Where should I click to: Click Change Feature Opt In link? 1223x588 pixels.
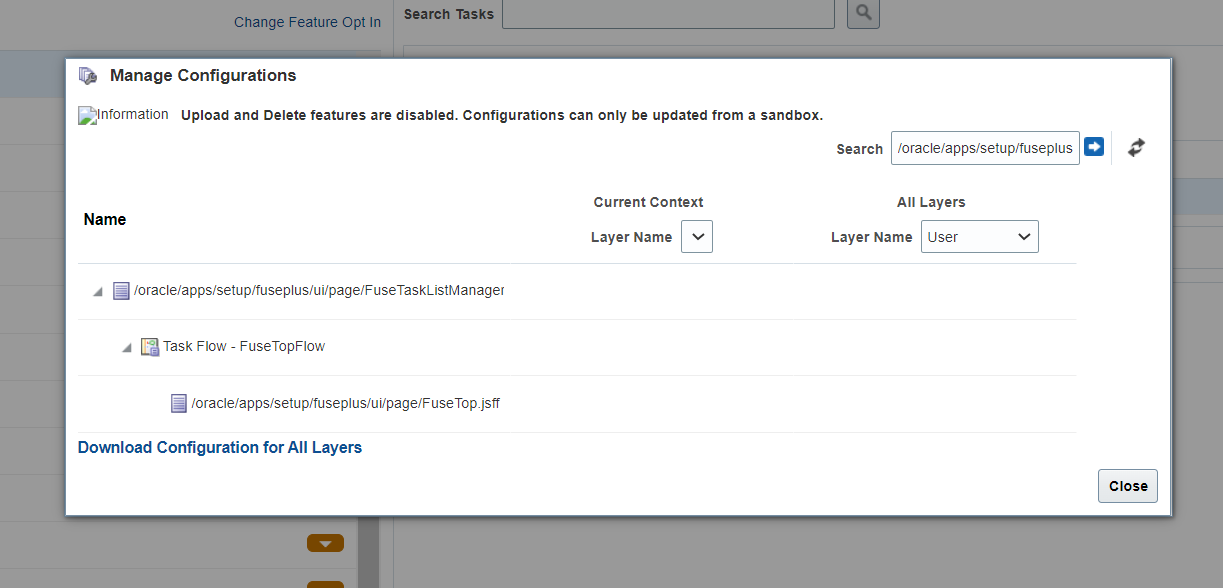point(307,22)
